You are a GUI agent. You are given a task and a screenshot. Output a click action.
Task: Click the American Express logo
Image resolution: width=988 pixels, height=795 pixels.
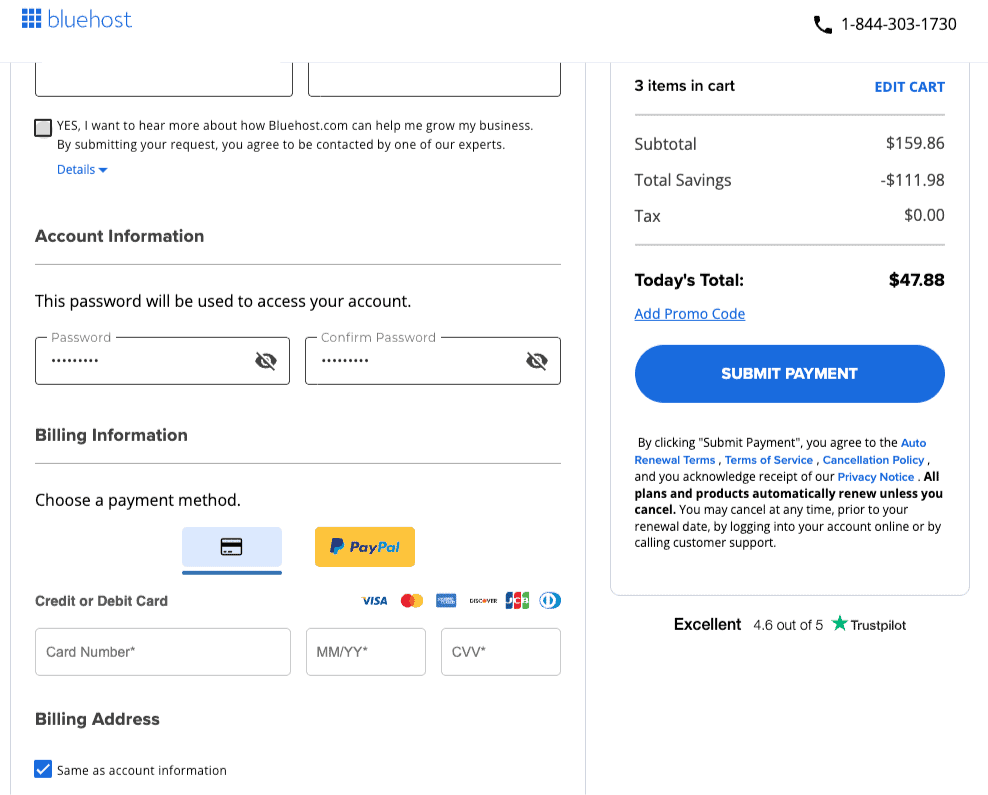pos(446,601)
